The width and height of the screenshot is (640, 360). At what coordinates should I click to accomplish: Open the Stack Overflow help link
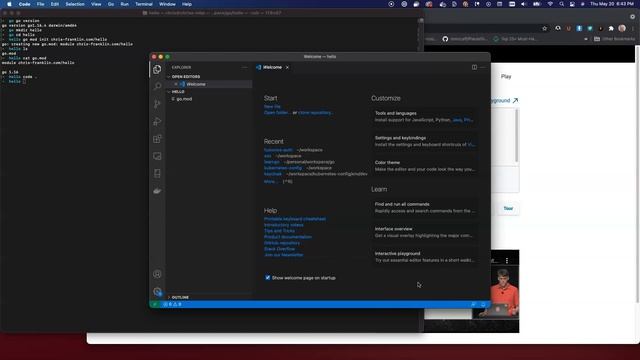[280, 249]
